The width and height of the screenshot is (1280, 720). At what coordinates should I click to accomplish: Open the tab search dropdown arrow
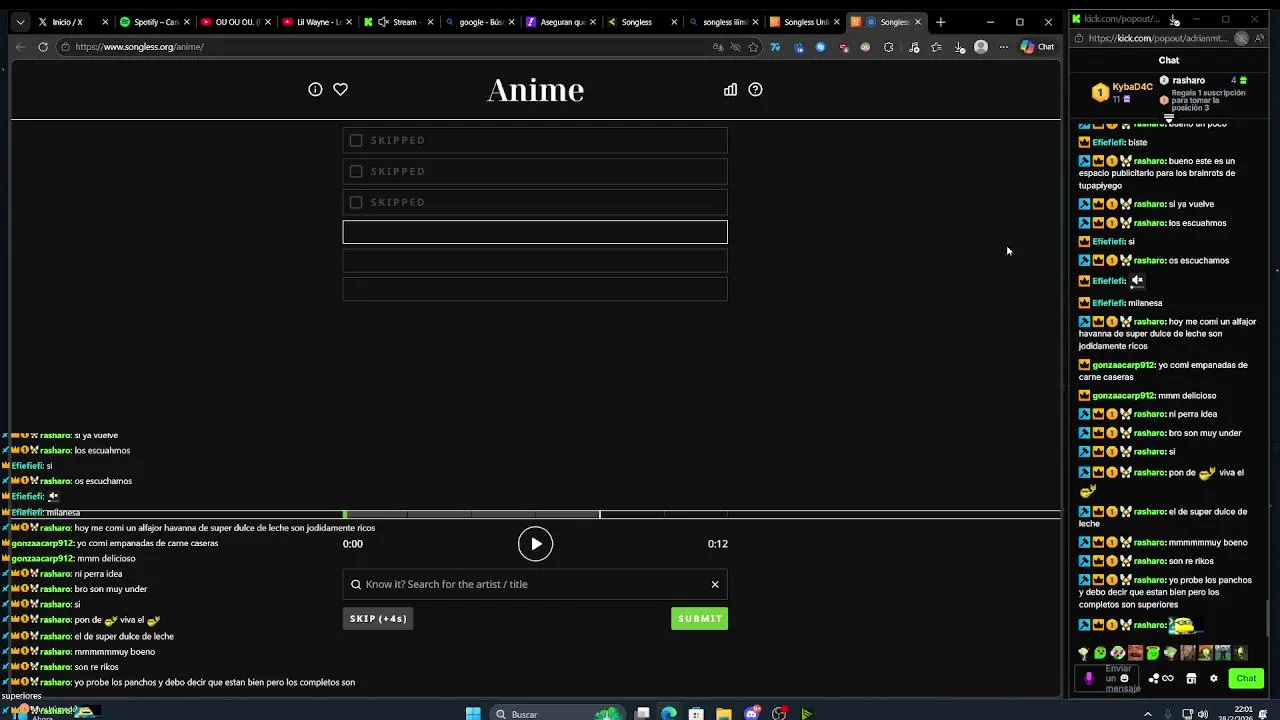pos(19,22)
